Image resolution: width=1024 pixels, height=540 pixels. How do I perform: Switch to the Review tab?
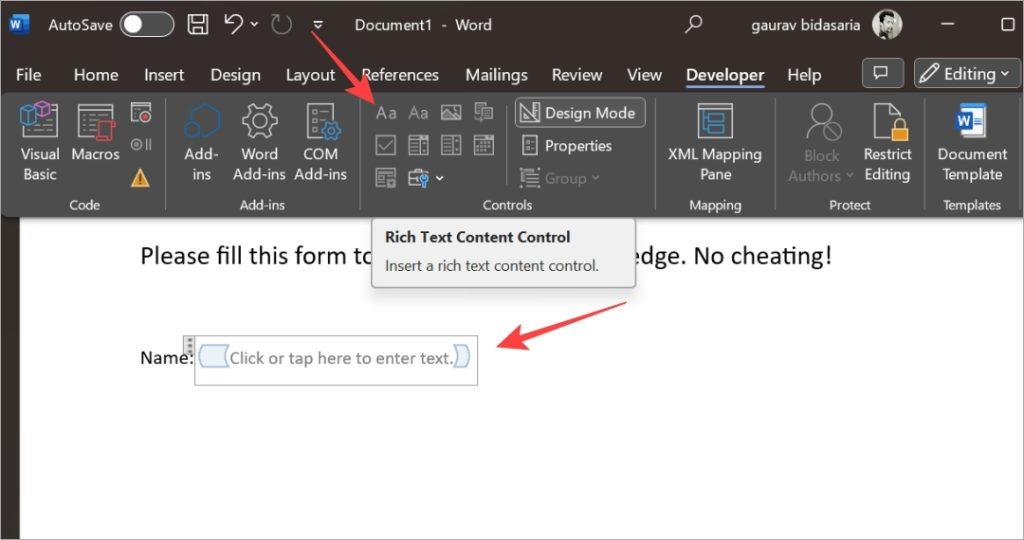577,75
